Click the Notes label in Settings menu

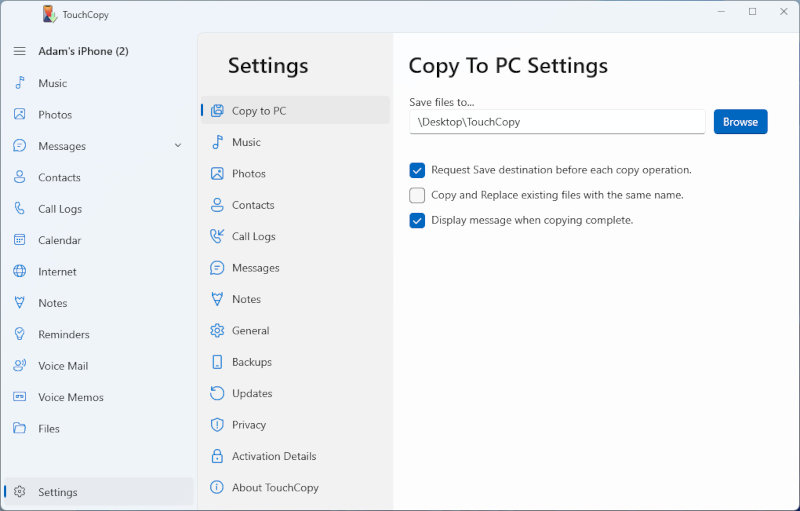246,299
